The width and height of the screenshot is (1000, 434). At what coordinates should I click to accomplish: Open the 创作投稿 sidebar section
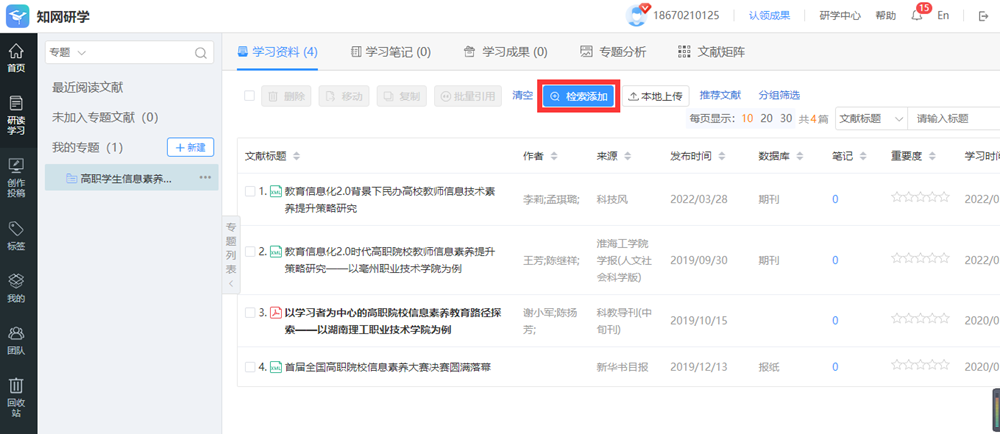pos(17,178)
